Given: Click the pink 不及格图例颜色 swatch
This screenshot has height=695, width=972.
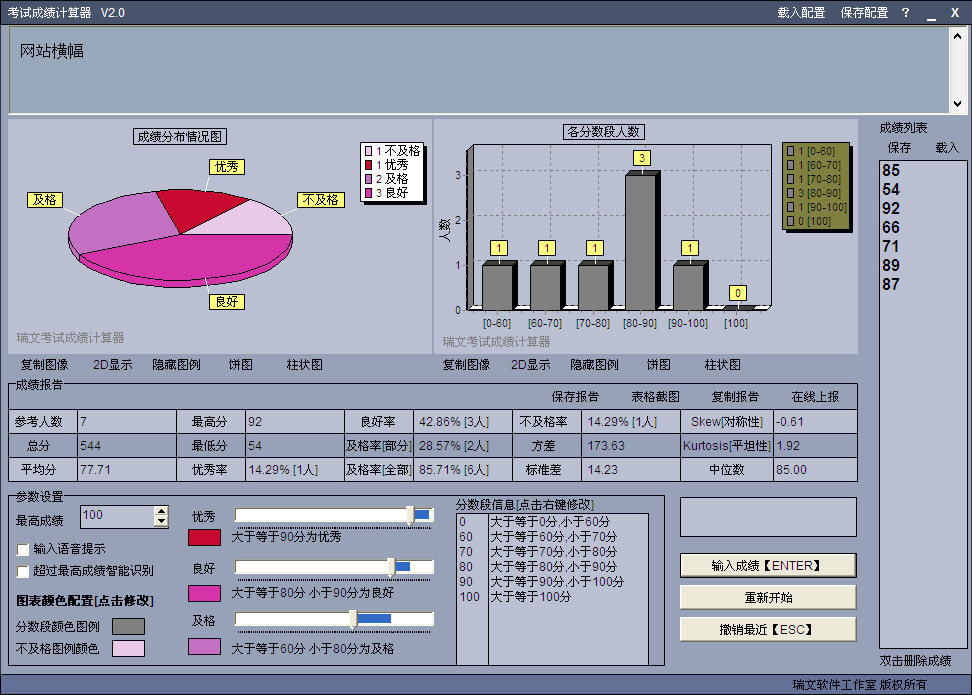Looking at the screenshot, I should [x=128, y=649].
